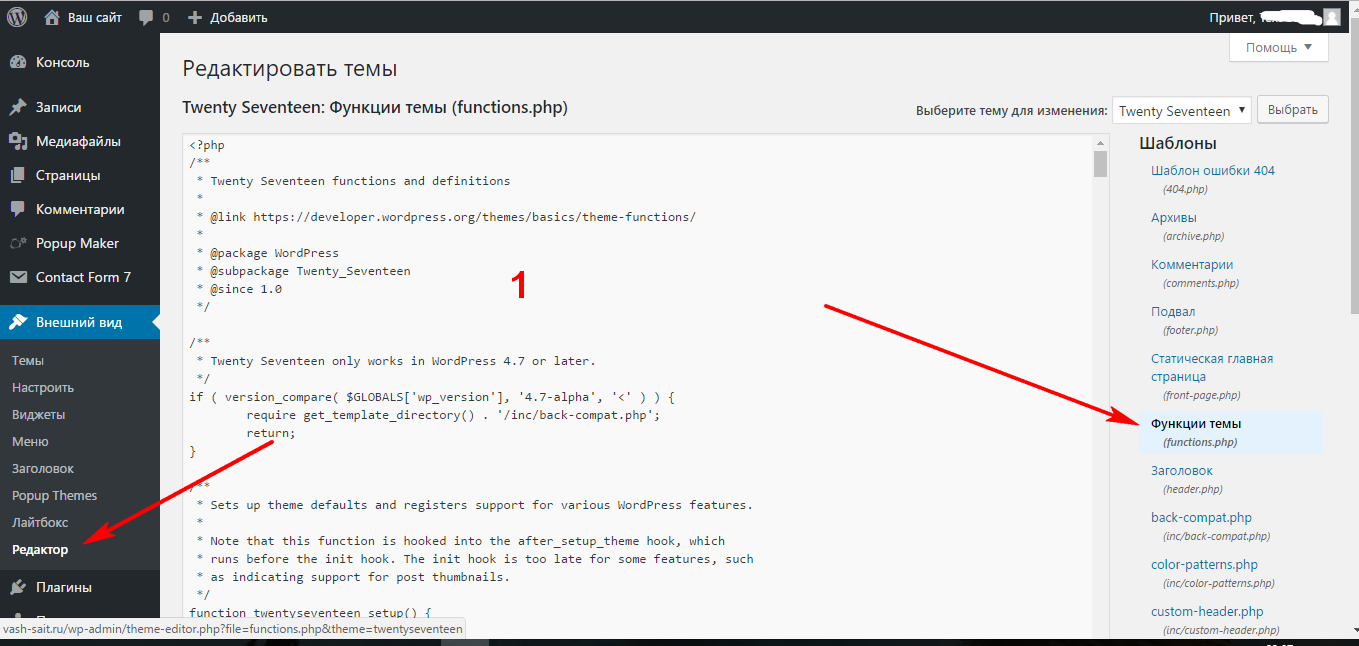The image size is (1359, 646).
Task: Open Медиафайлы in the sidebar
Action: point(80,141)
